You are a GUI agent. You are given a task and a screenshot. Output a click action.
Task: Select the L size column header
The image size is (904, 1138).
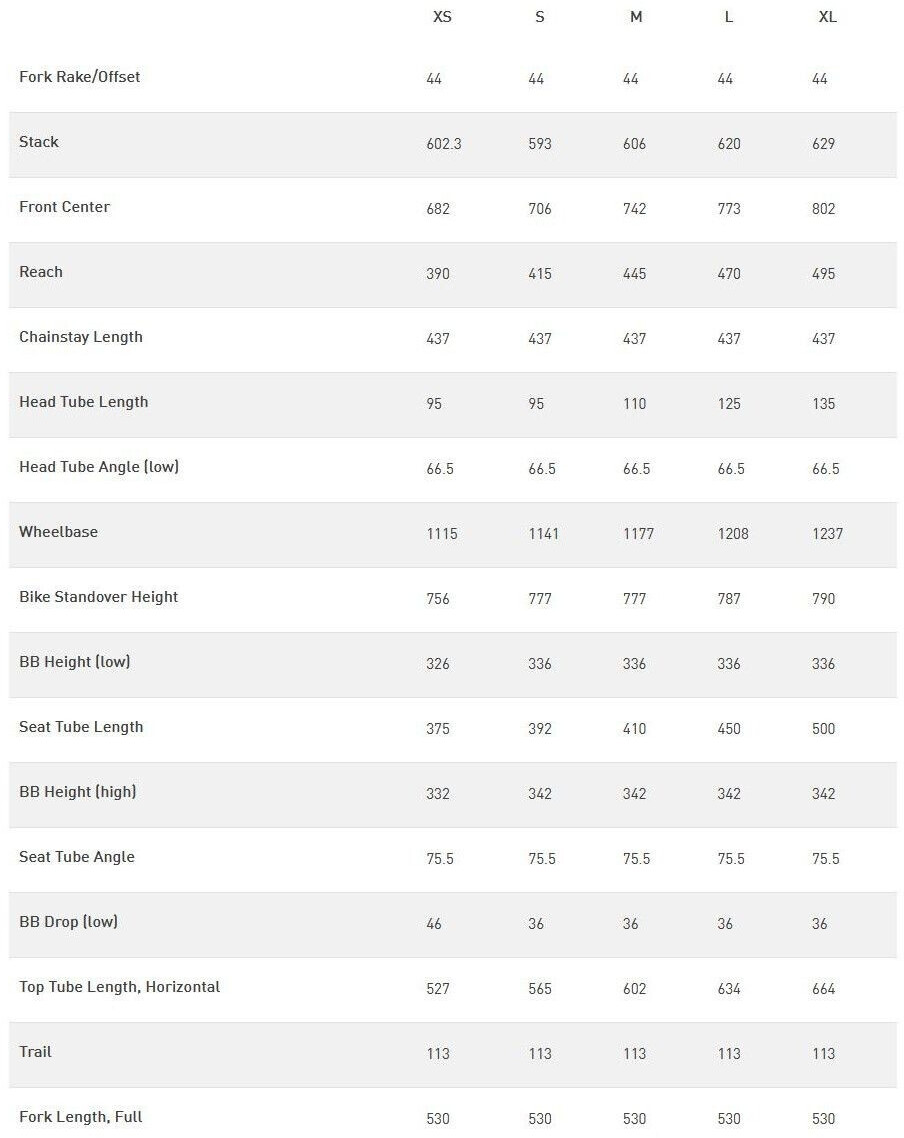pyautogui.click(x=729, y=17)
